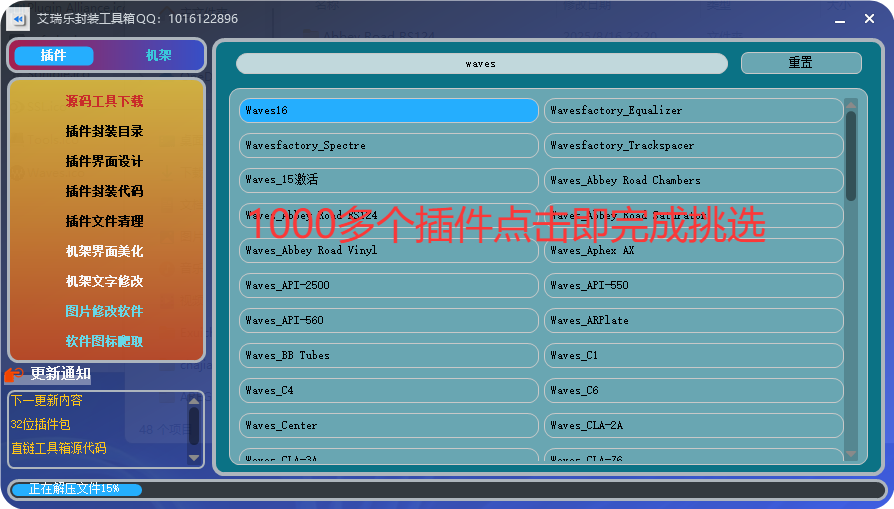Select 机架文字修改

104,281
